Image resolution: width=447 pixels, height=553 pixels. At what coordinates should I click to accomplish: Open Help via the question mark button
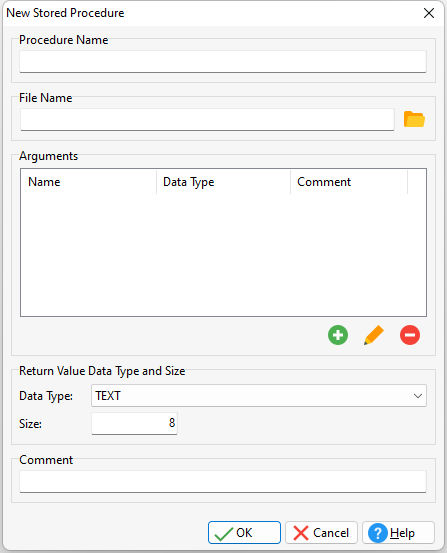(398, 533)
